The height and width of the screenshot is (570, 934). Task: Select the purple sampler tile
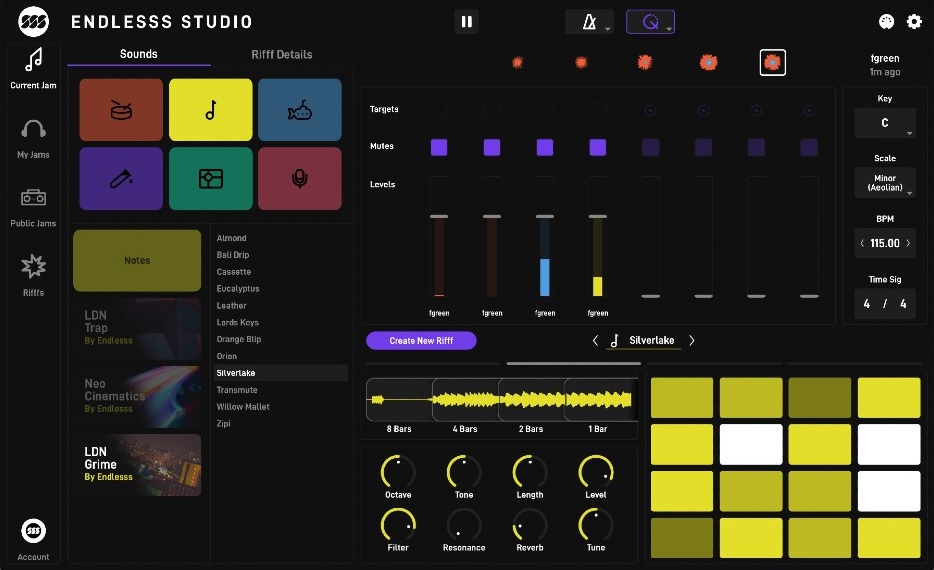pos(121,179)
